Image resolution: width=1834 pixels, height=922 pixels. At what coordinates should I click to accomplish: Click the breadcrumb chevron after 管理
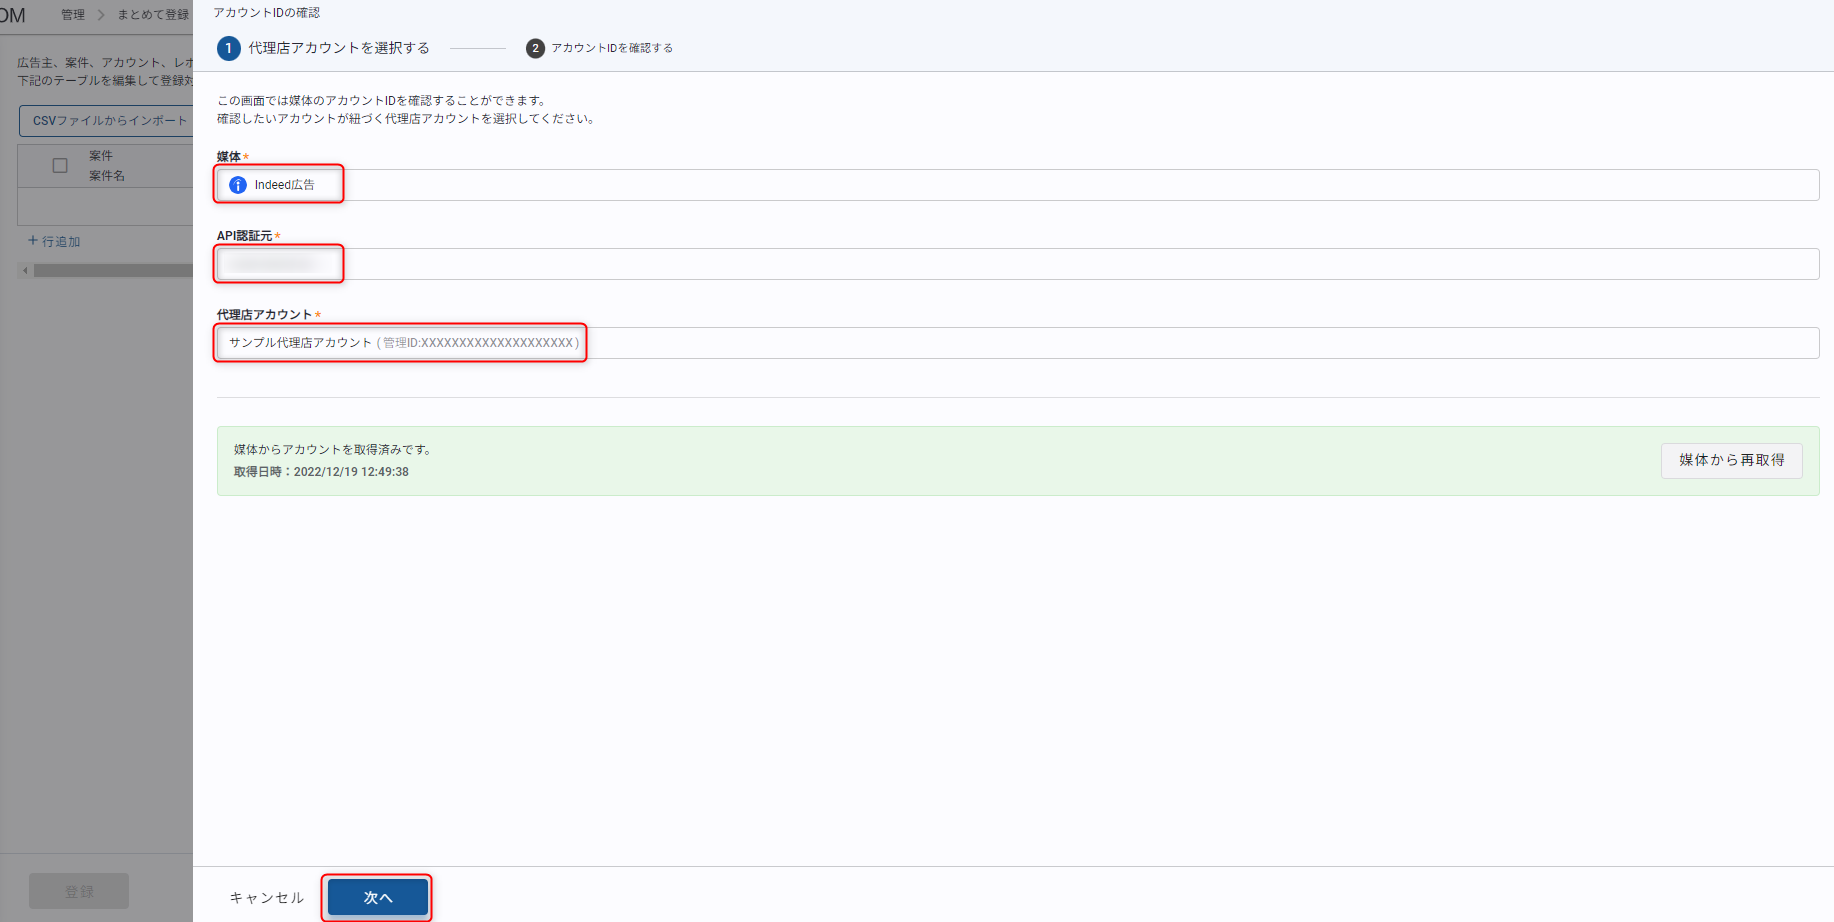101,15
